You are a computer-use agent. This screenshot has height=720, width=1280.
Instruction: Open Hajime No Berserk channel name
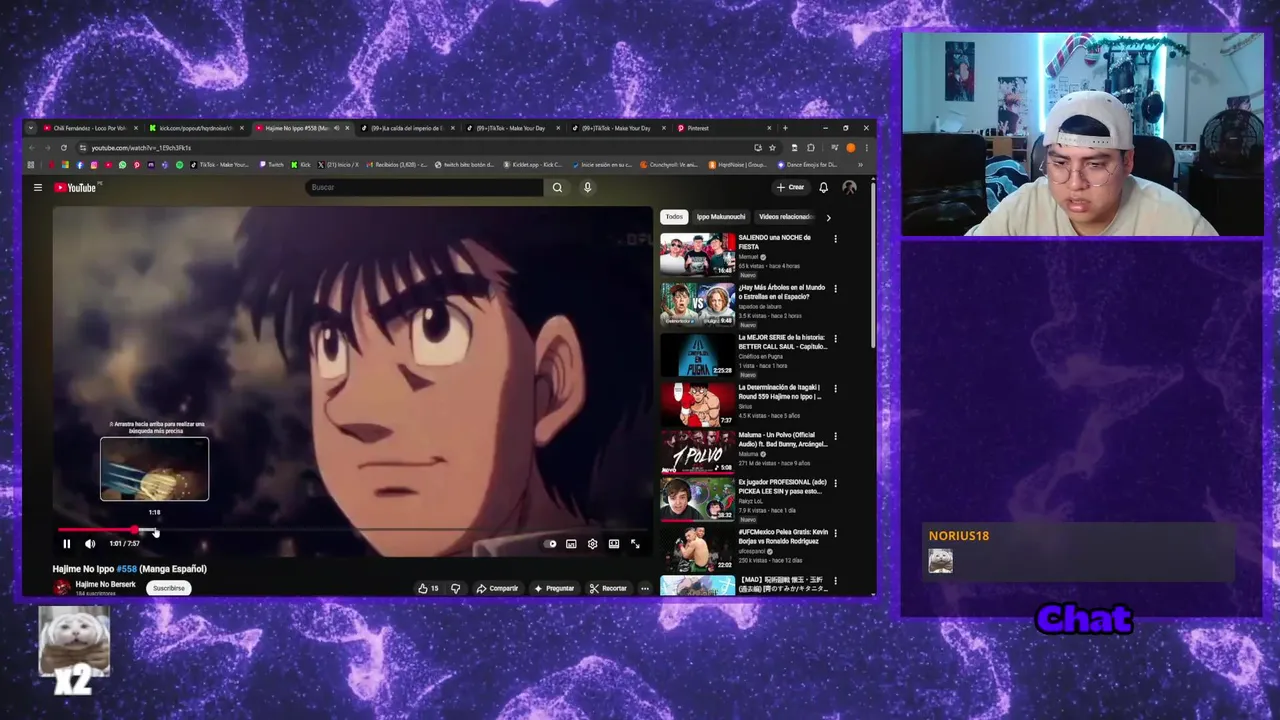(105, 584)
